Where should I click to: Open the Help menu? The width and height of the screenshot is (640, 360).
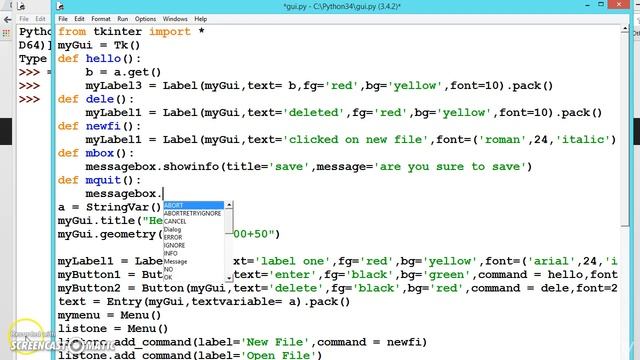[200, 19]
